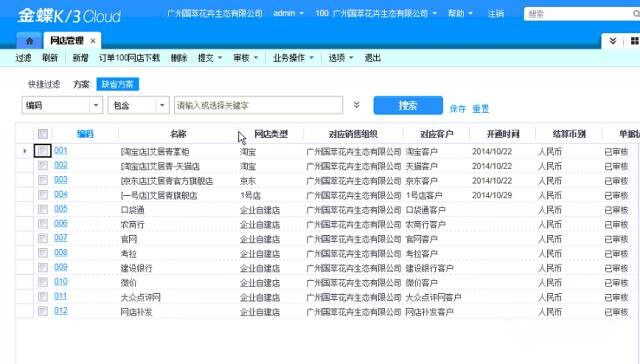
Task: Check the box for row 011
Action: click(x=43, y=297)
